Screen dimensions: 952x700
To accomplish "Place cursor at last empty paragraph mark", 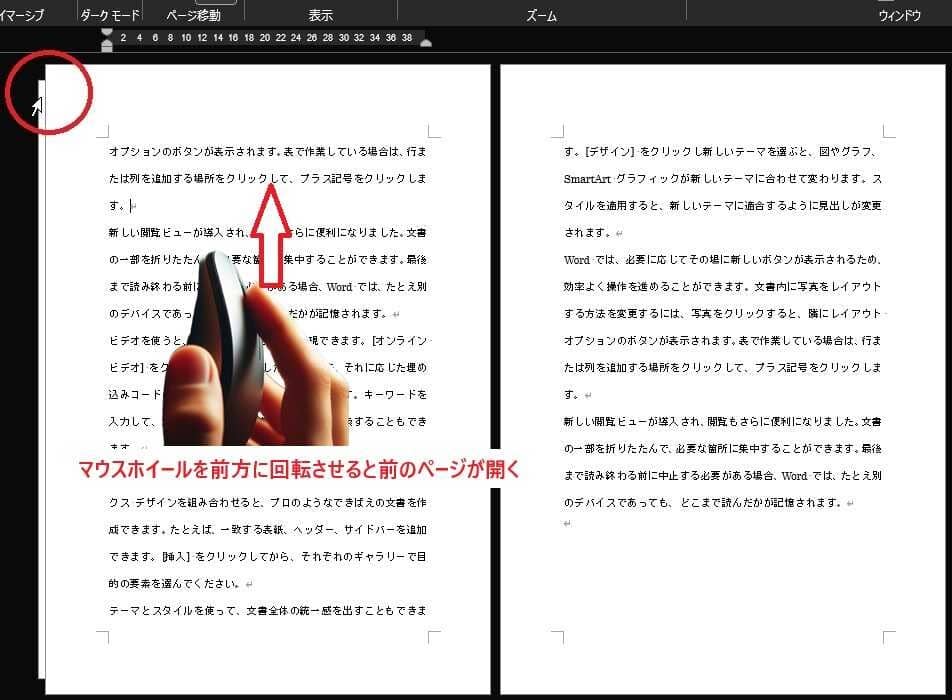I will (x=567, y=524).
